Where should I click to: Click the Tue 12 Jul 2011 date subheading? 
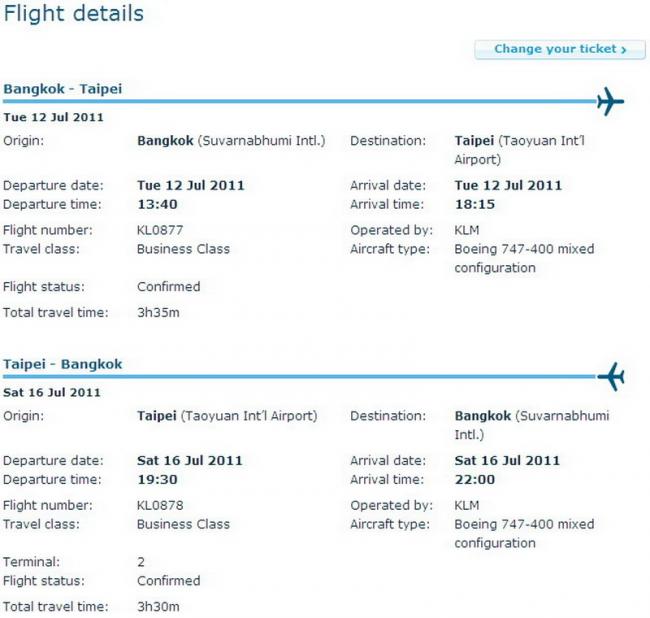tap(53, 117)
